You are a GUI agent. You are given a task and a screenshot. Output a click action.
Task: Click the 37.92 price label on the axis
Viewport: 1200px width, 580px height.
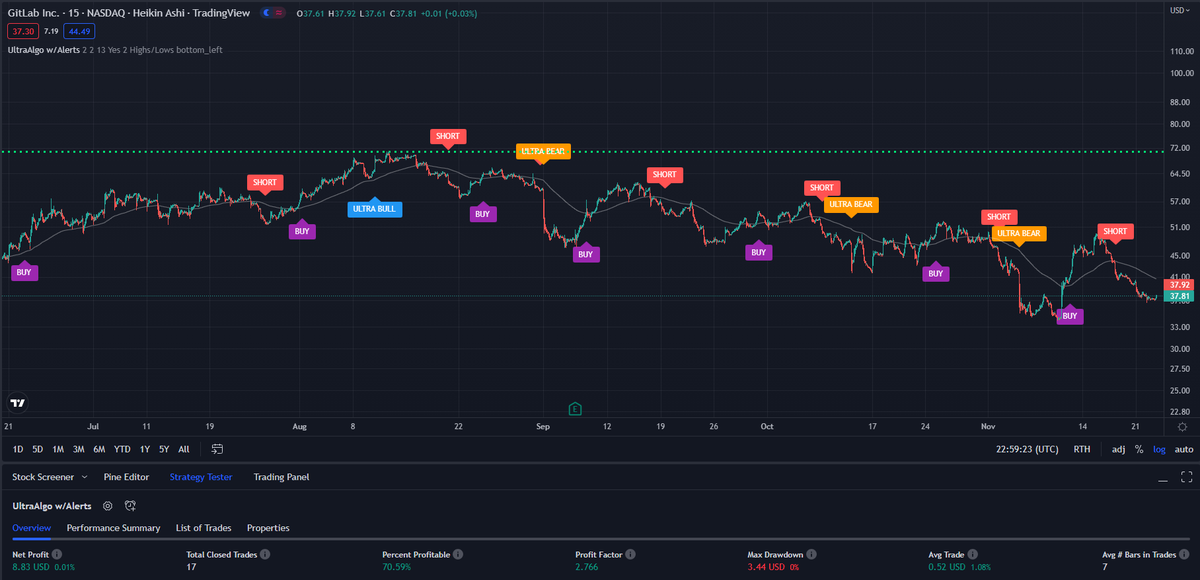click(x=1181, y=284)
